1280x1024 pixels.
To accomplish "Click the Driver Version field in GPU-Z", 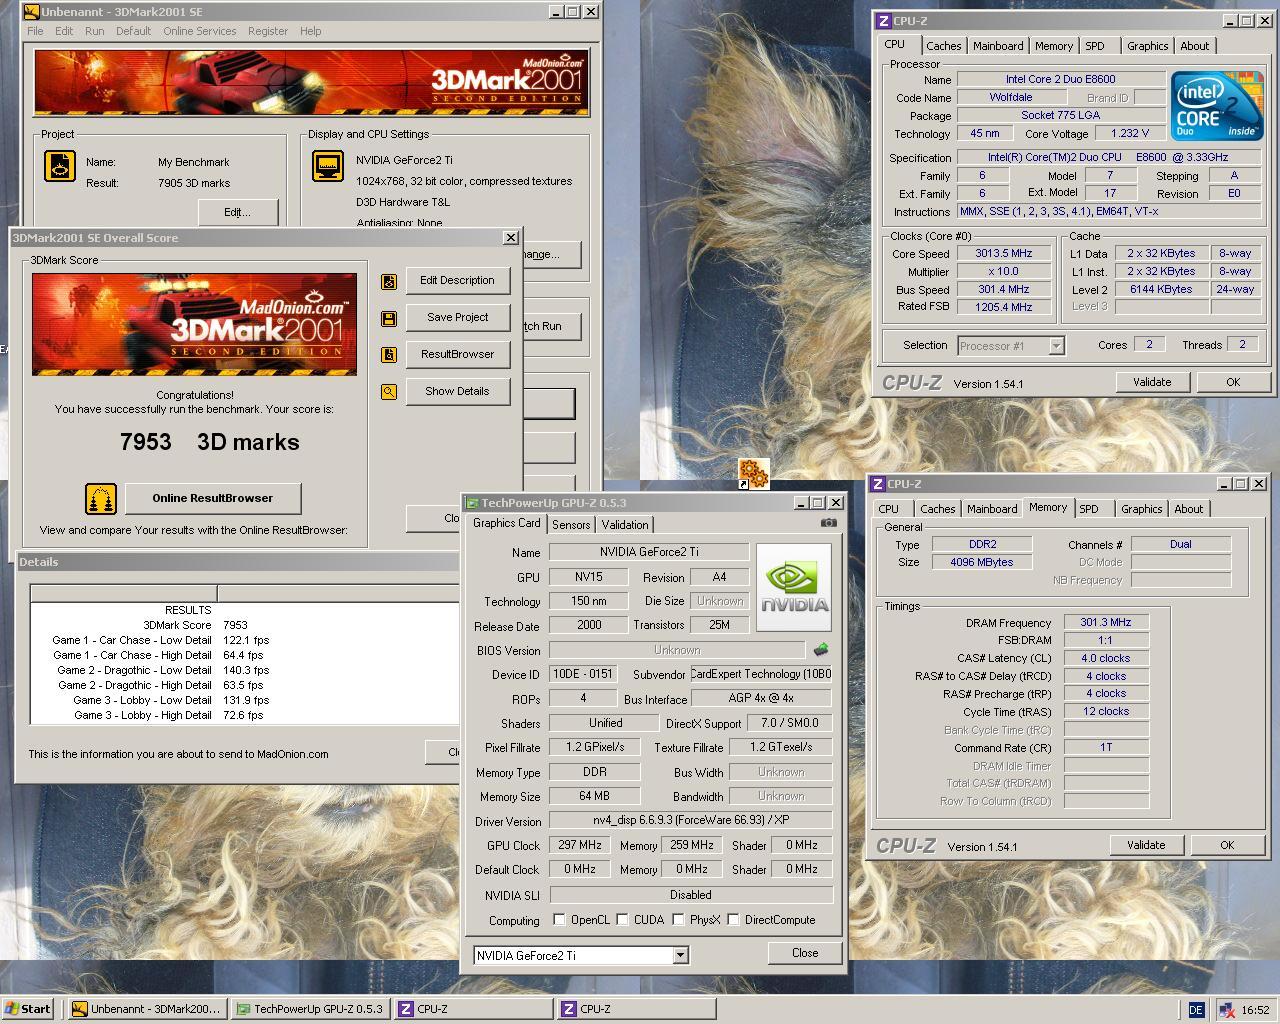I will [690, 821].
